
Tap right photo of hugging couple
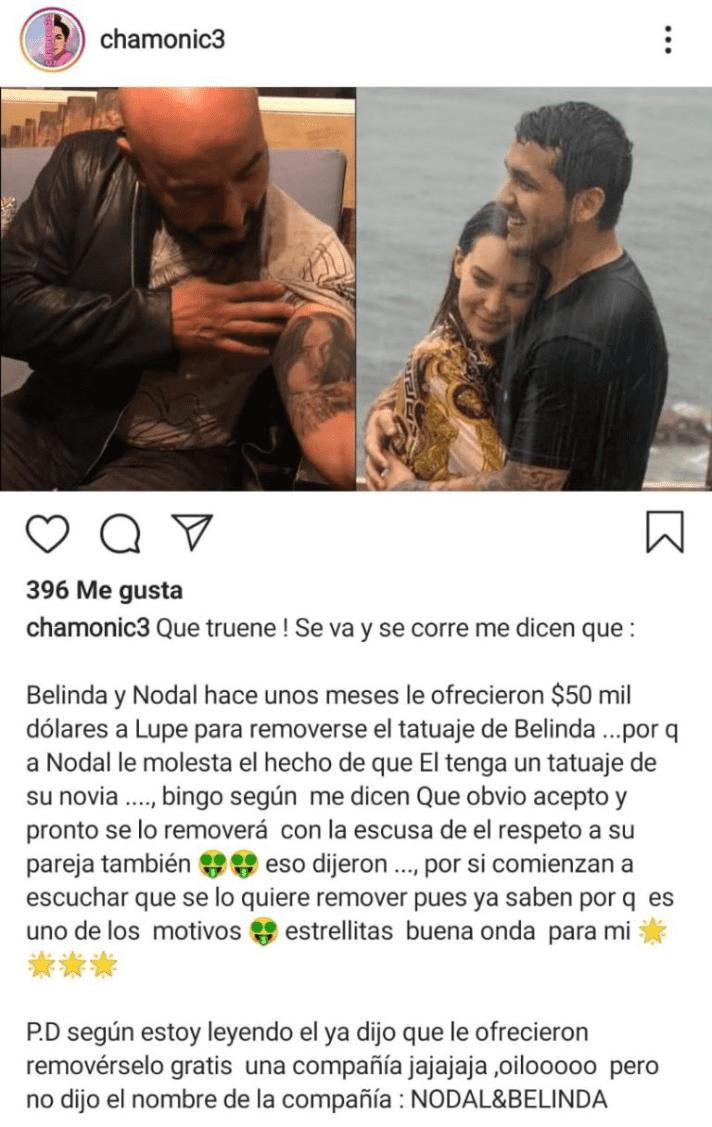click(535, 289)
